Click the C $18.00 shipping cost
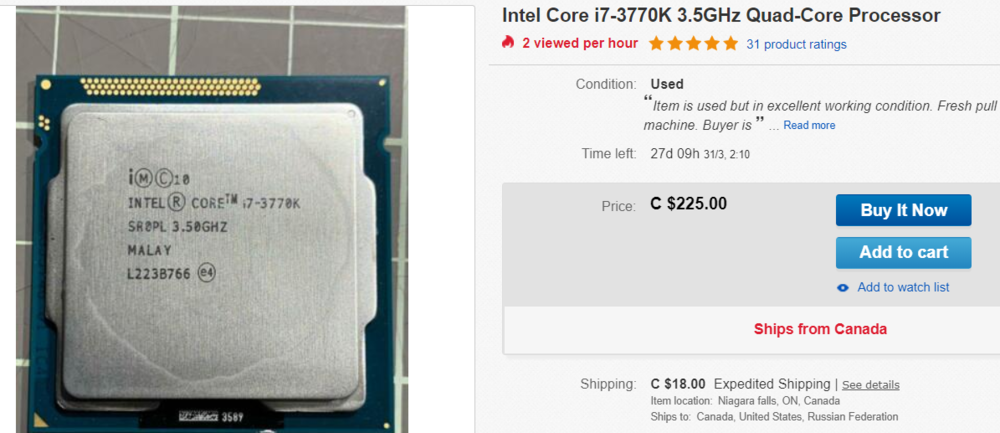 point(678,384)
